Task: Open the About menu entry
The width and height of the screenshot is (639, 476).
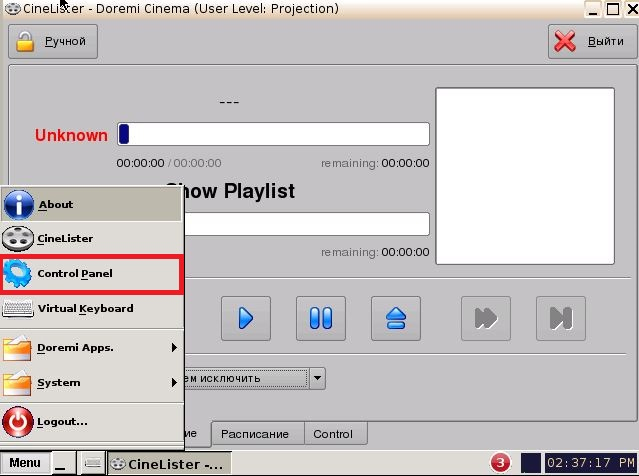Action: click(92, 205)
